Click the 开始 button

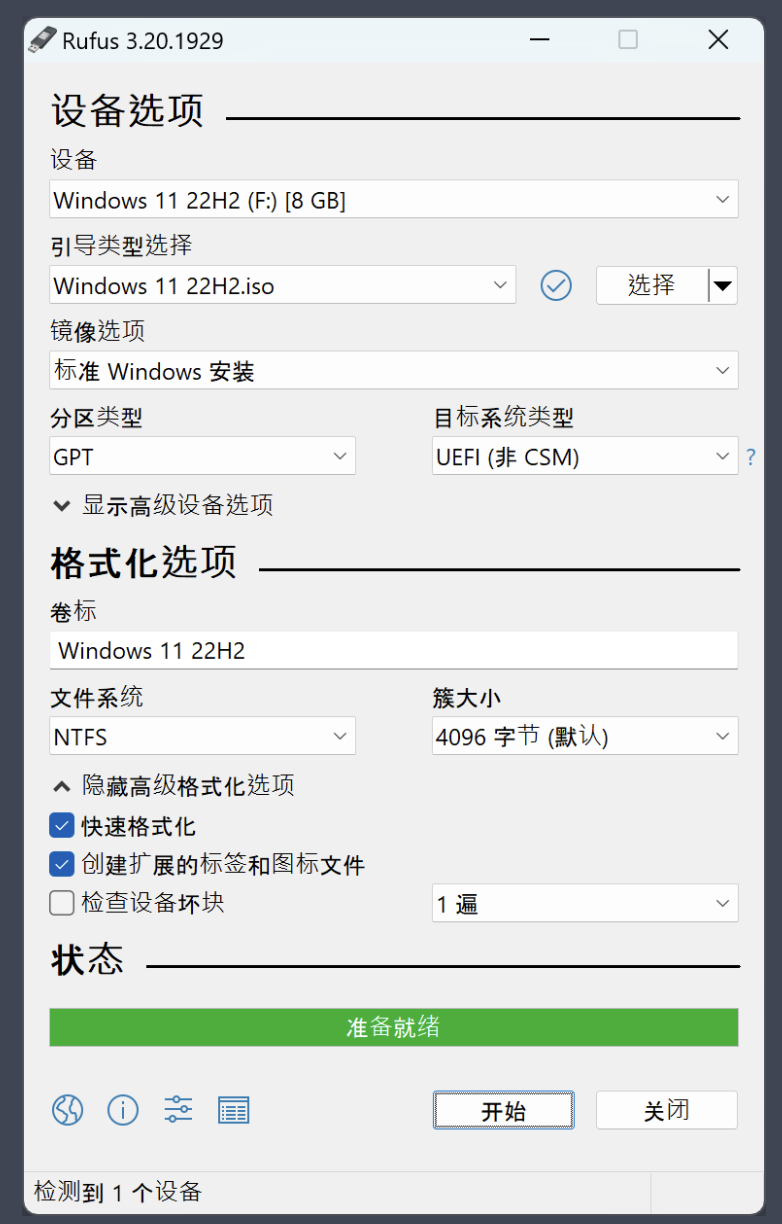503,1111
